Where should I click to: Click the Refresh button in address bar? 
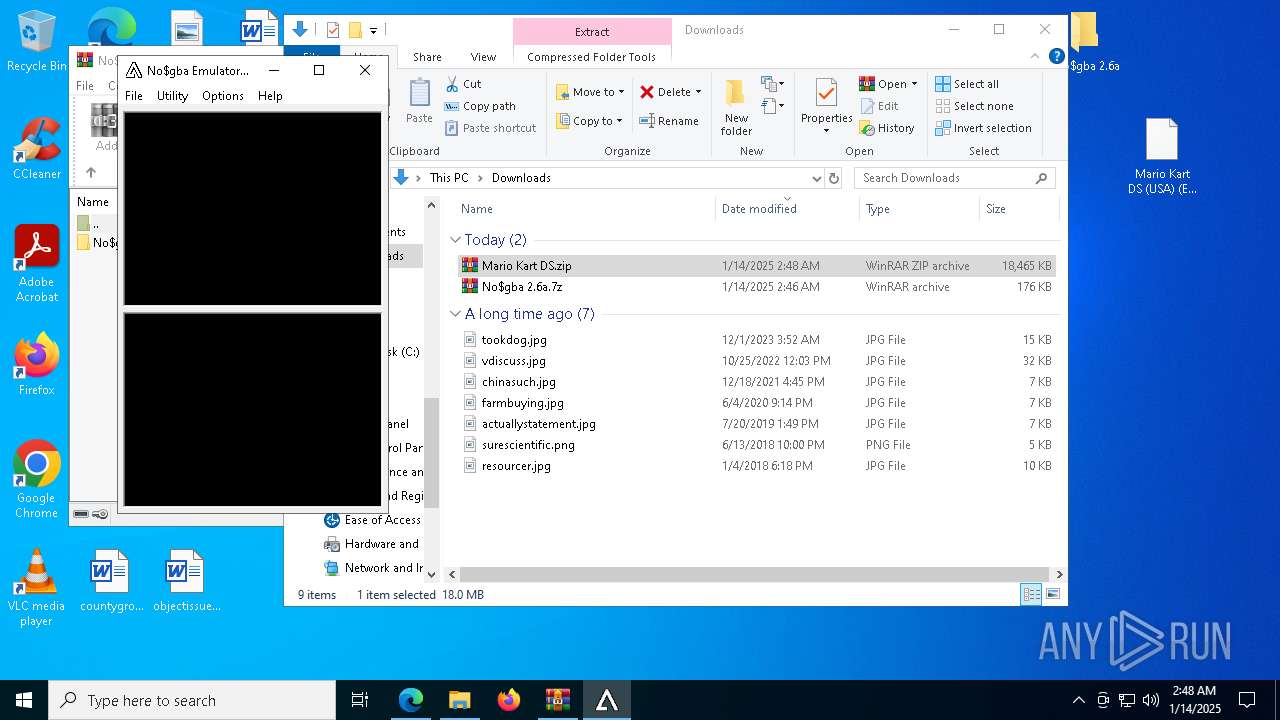coord(834,178)
